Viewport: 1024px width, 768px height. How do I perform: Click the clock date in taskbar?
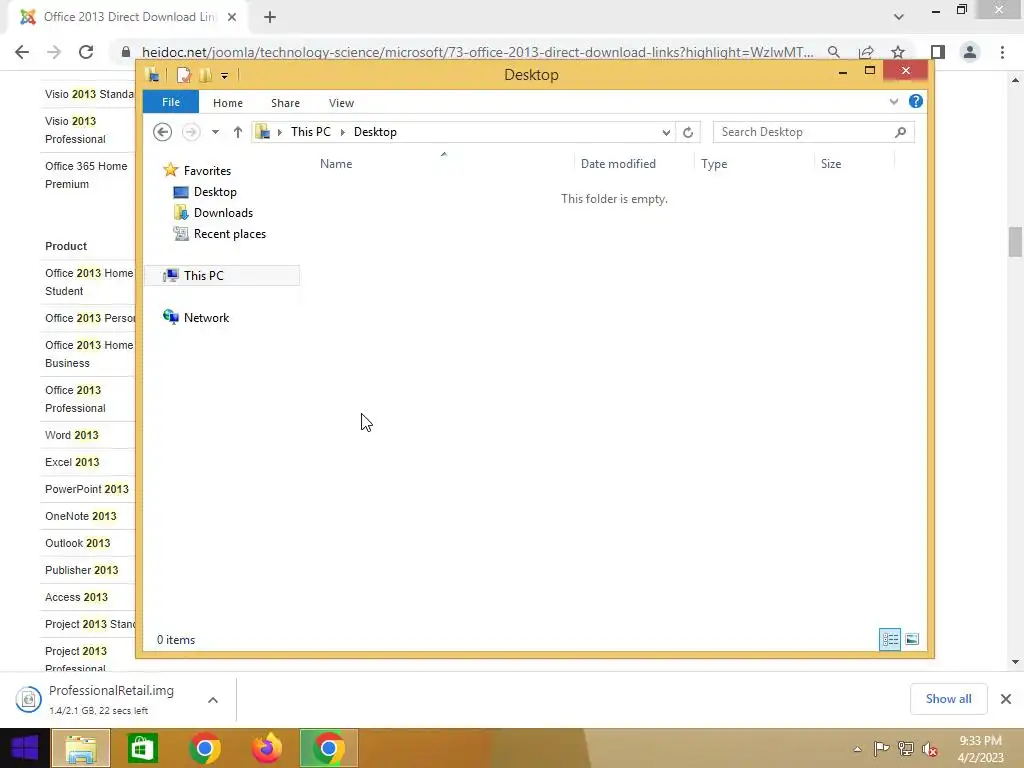click(x=980, y=749)
